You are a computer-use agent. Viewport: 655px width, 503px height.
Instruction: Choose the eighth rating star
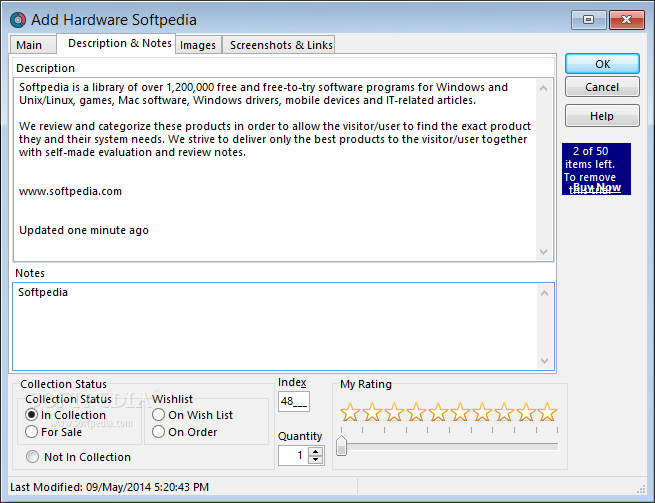click(504, 412)
